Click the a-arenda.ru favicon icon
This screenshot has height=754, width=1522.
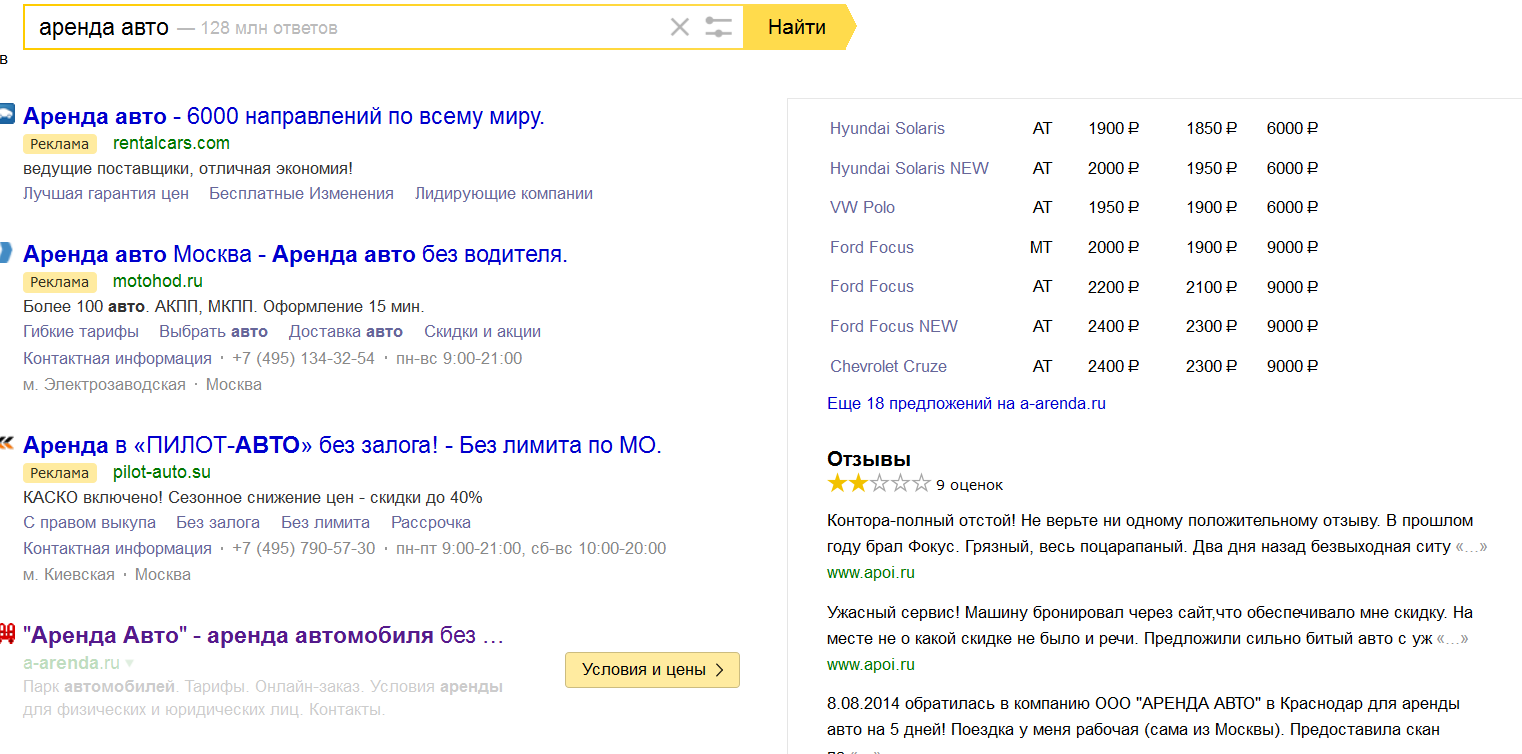coord(7,633)
